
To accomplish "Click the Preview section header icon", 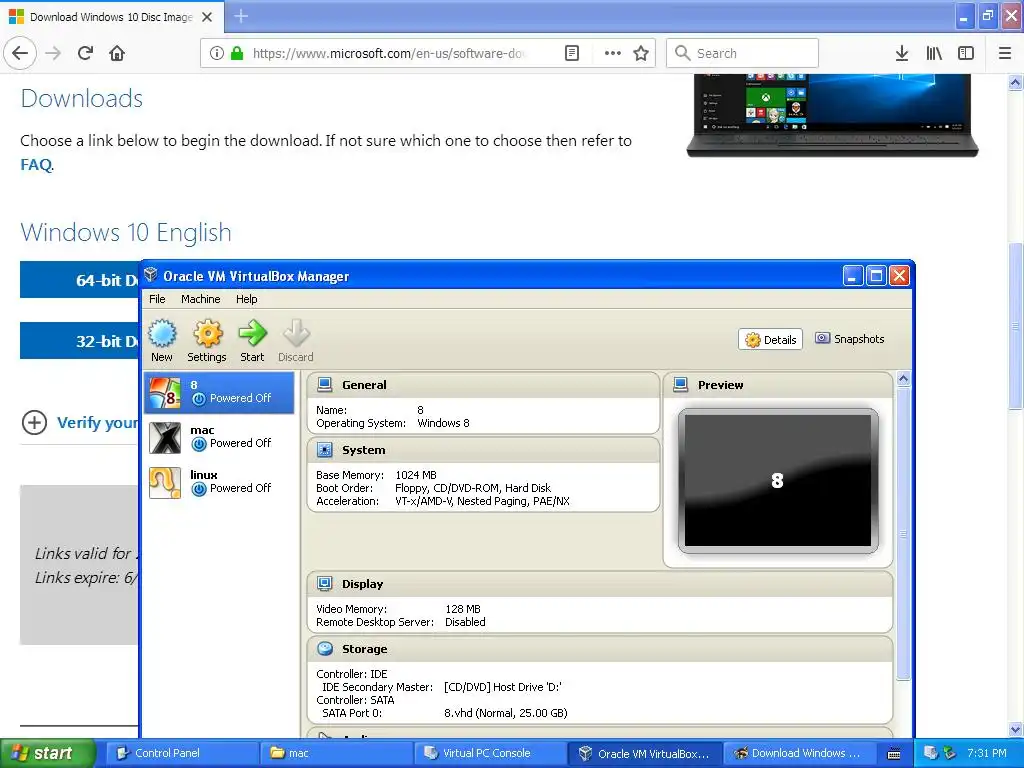I will (680, 385).
